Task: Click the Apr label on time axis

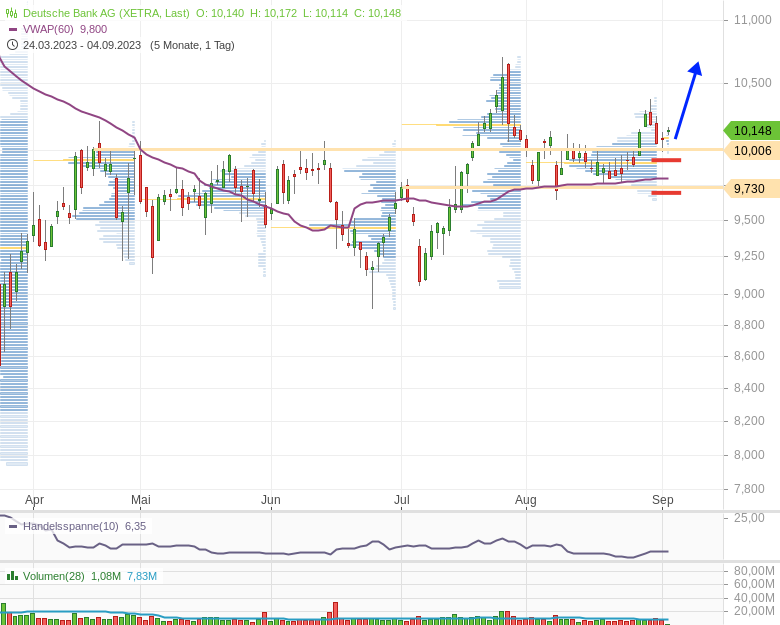Action: 34,500
